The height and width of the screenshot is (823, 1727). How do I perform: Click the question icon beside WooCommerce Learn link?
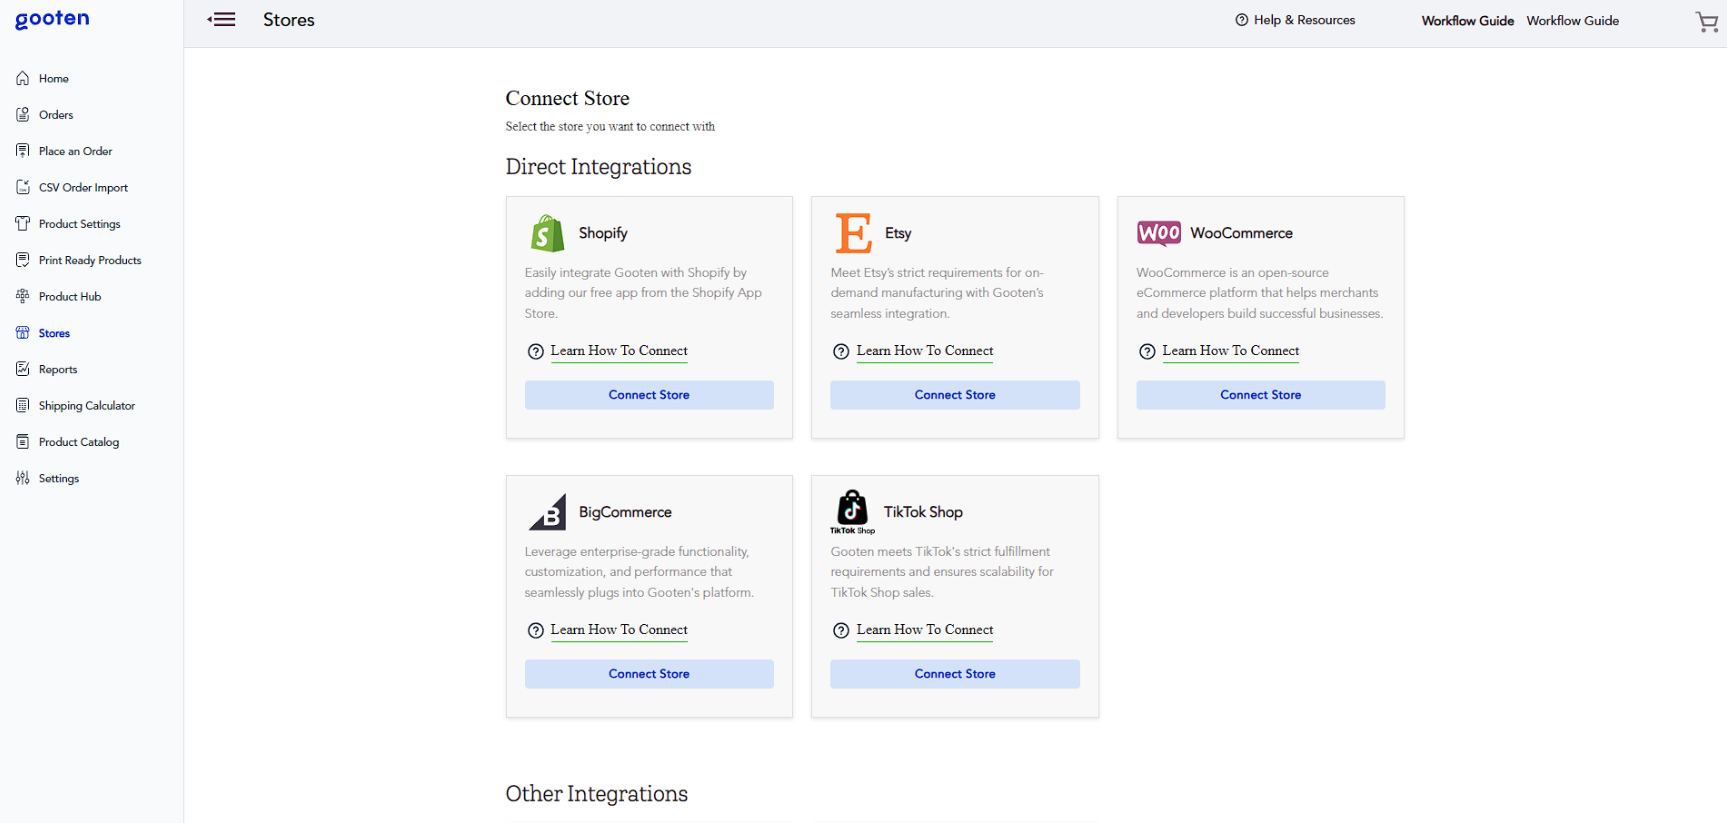(1147, 351)
